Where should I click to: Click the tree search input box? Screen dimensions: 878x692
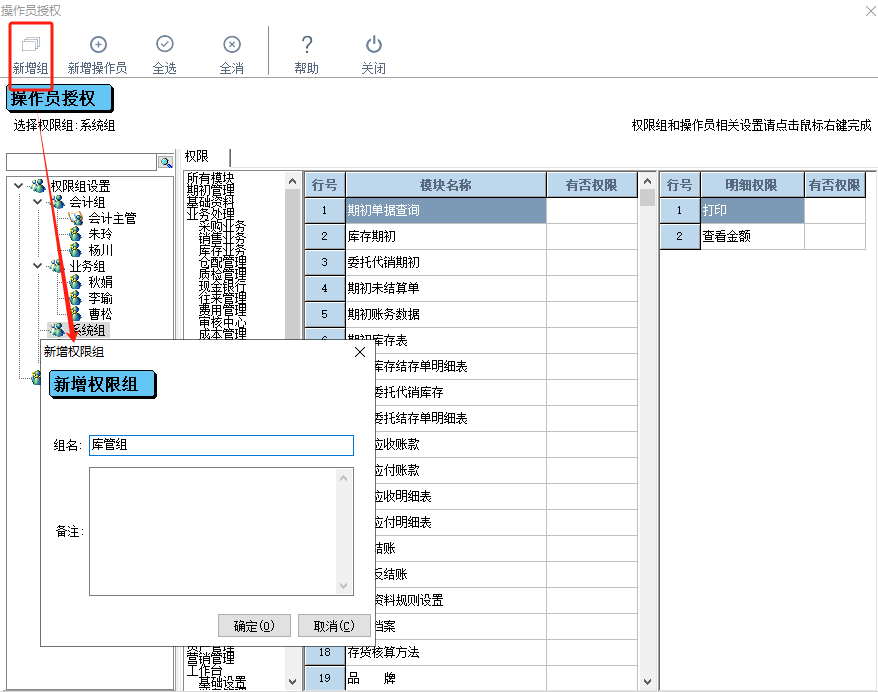click(x=81, y=162)
